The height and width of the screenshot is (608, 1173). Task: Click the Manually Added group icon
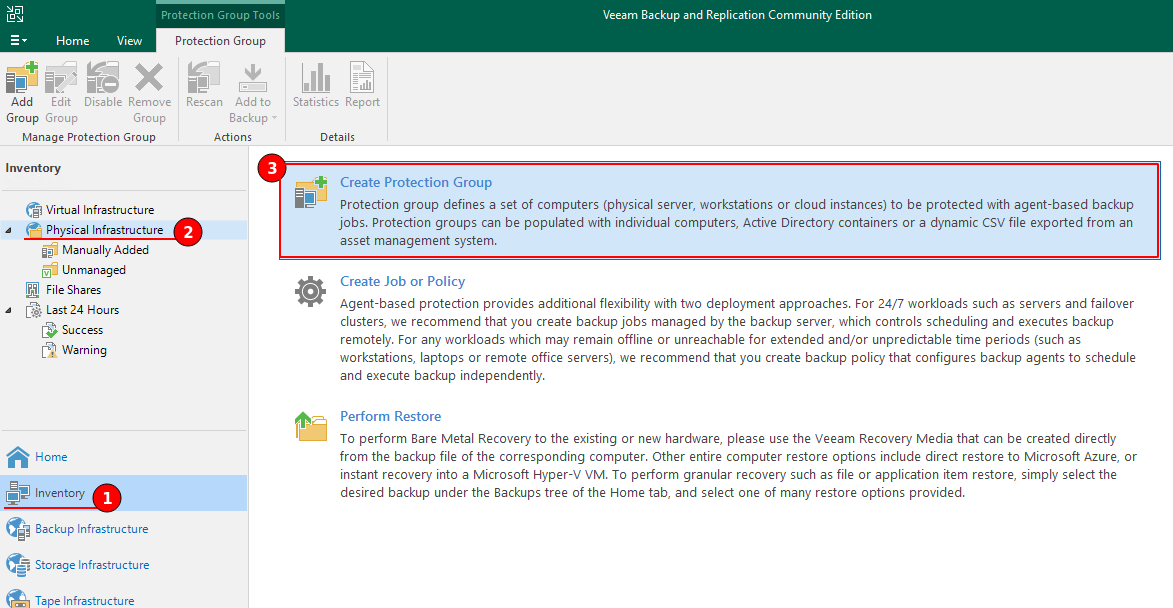[50, 250]
